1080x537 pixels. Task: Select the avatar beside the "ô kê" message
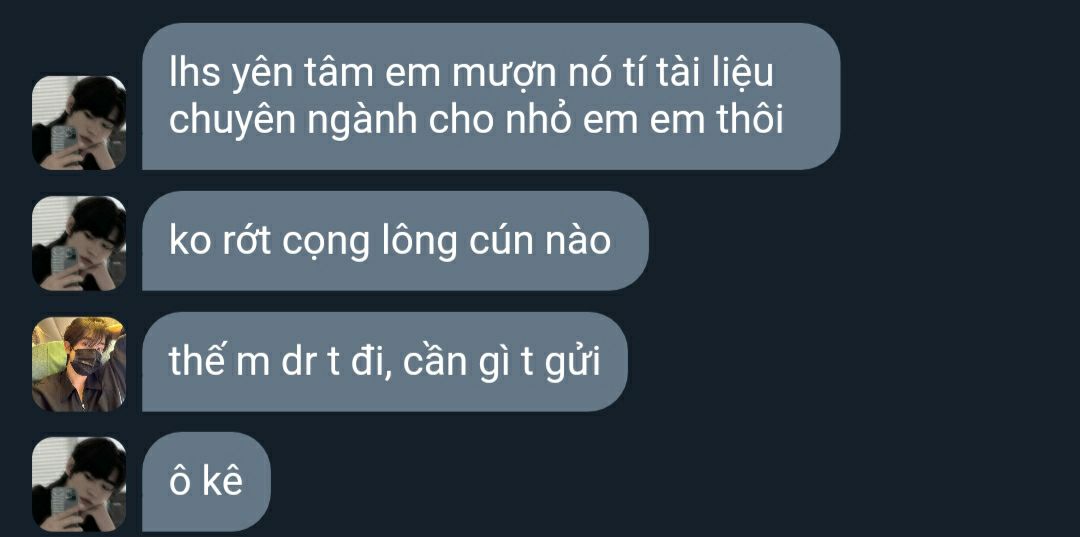tap(79, 484)
